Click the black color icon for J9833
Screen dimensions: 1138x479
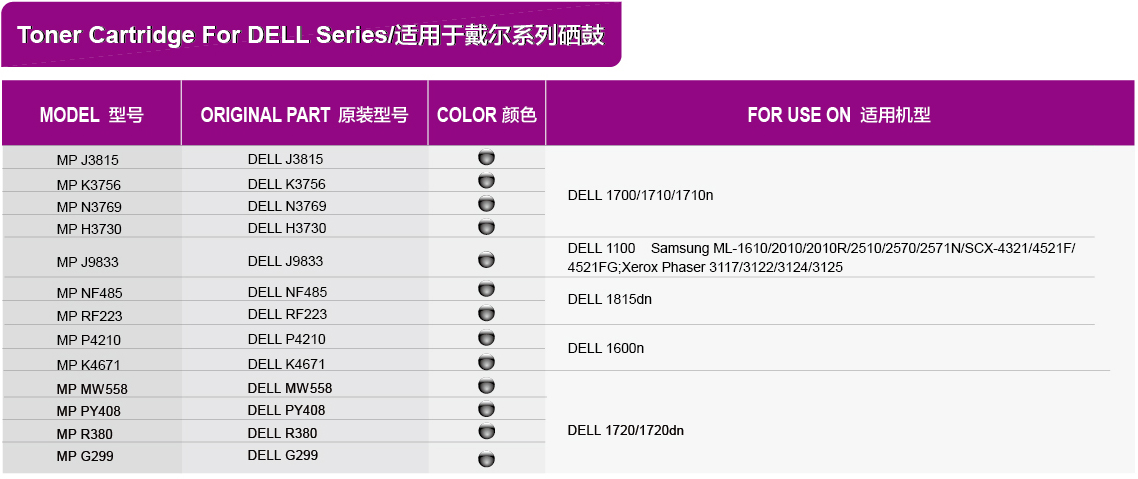(x=487, y=260)
